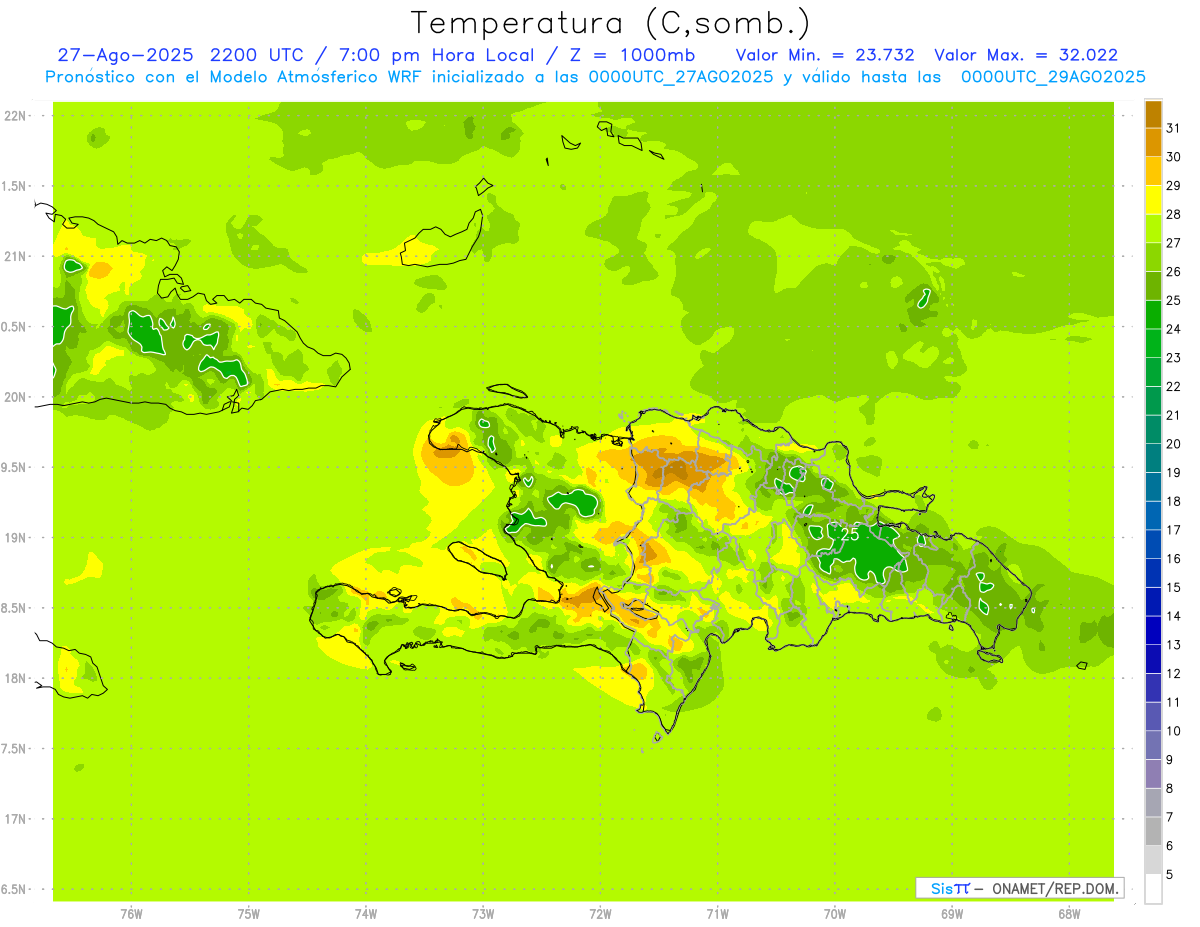The height and width of the screenshot is (927, 1200).
Task: Click the teal swatch between legend values 19 and 20
Action: 1153,458
